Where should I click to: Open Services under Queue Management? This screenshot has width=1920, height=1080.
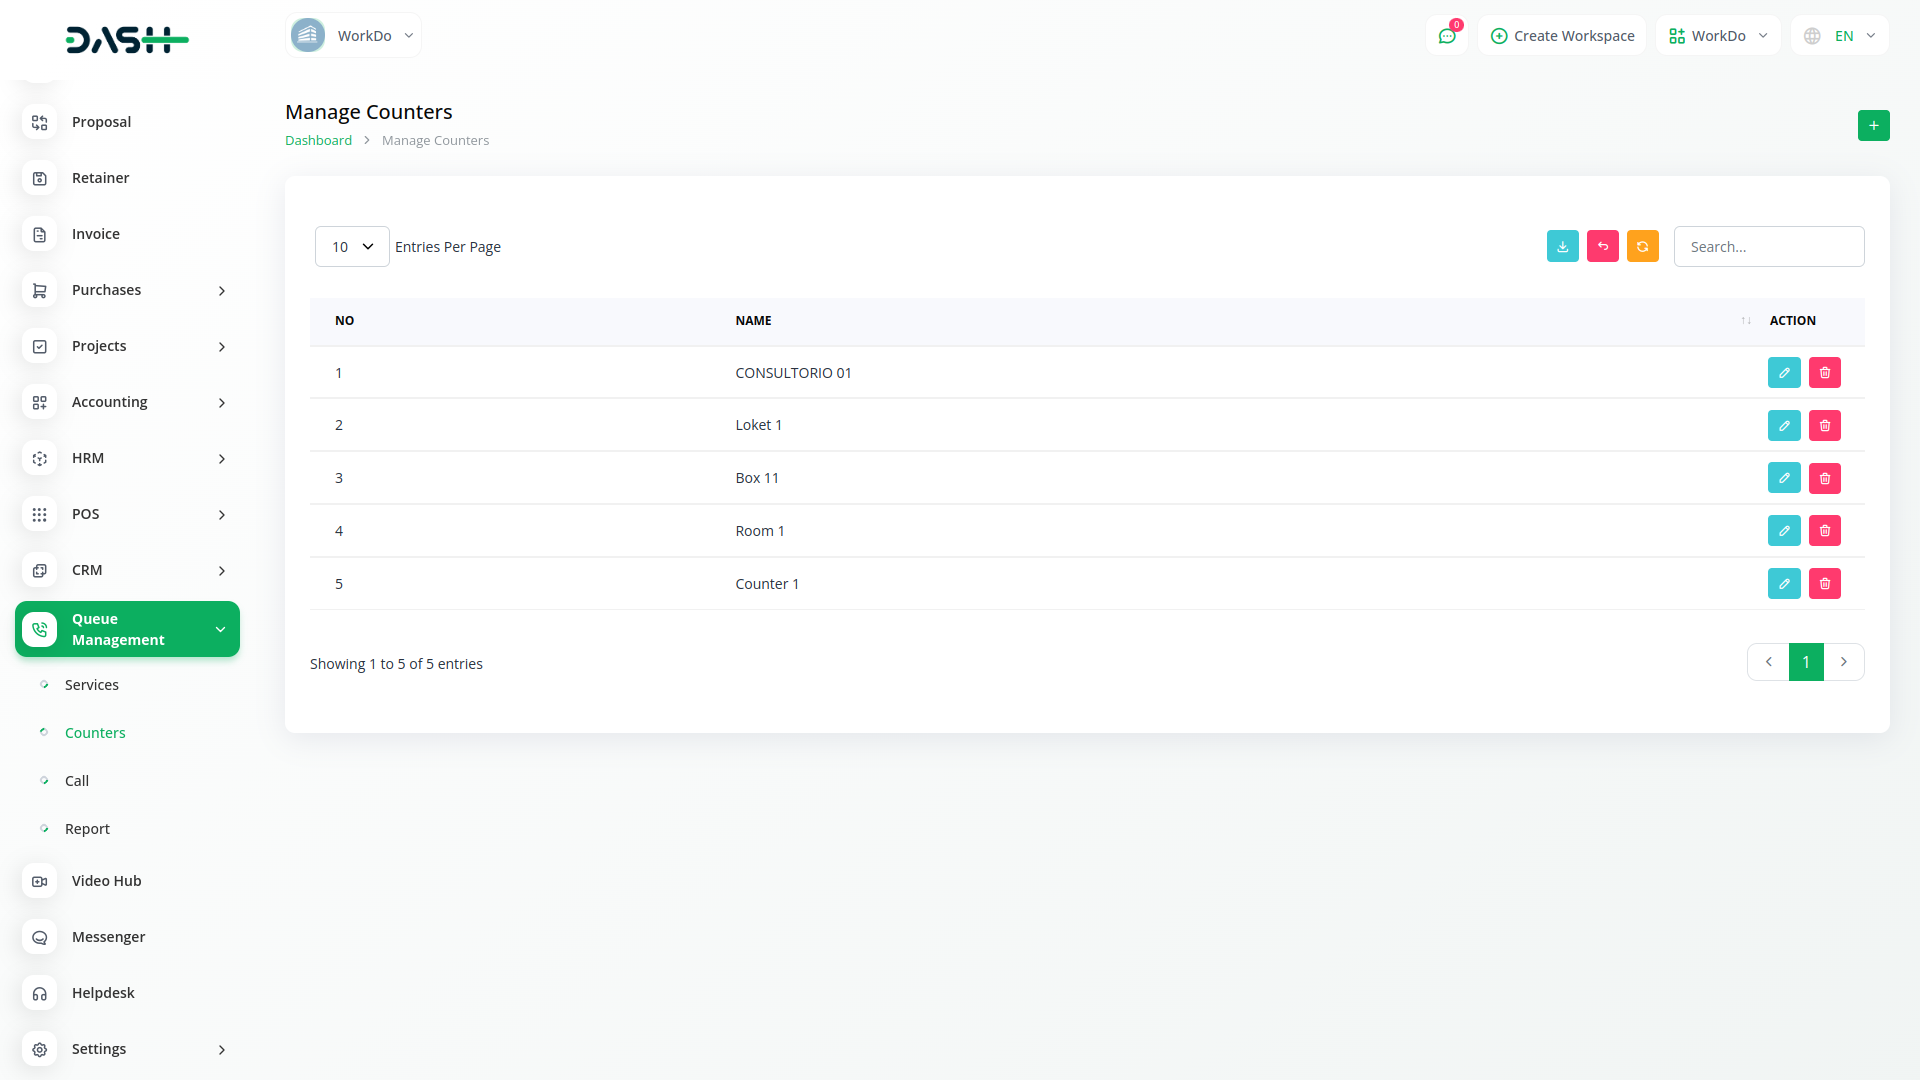pos(92,685)
